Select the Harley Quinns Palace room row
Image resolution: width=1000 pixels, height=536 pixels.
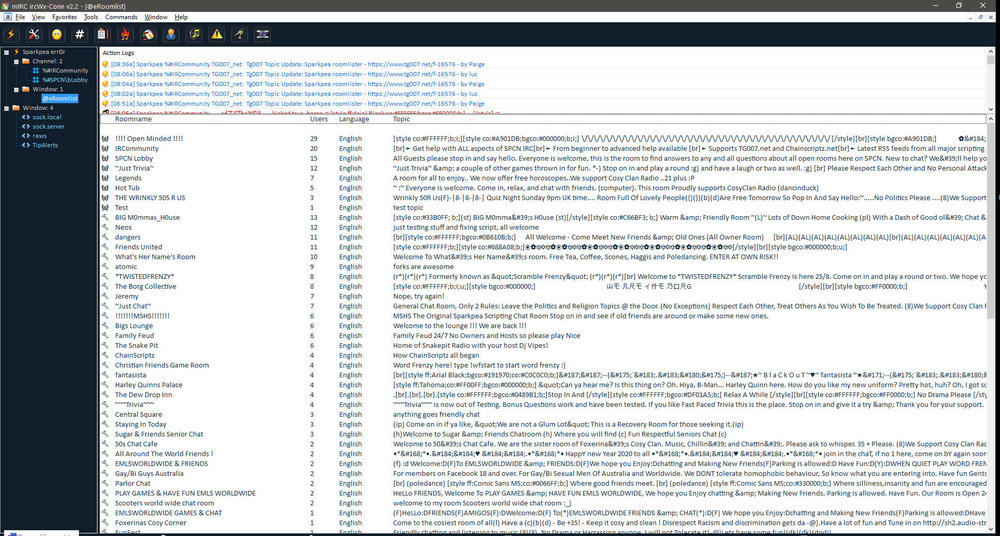pos(543,385)
